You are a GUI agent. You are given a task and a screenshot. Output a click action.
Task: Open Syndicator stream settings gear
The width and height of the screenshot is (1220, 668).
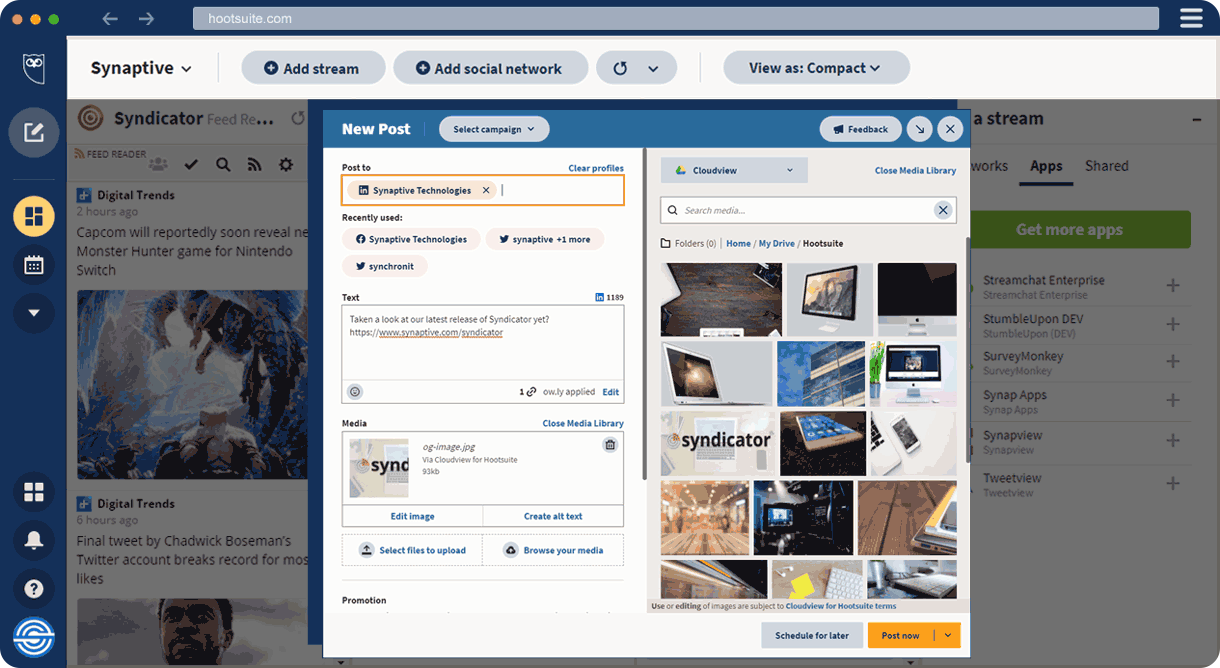tap(286, 164)
